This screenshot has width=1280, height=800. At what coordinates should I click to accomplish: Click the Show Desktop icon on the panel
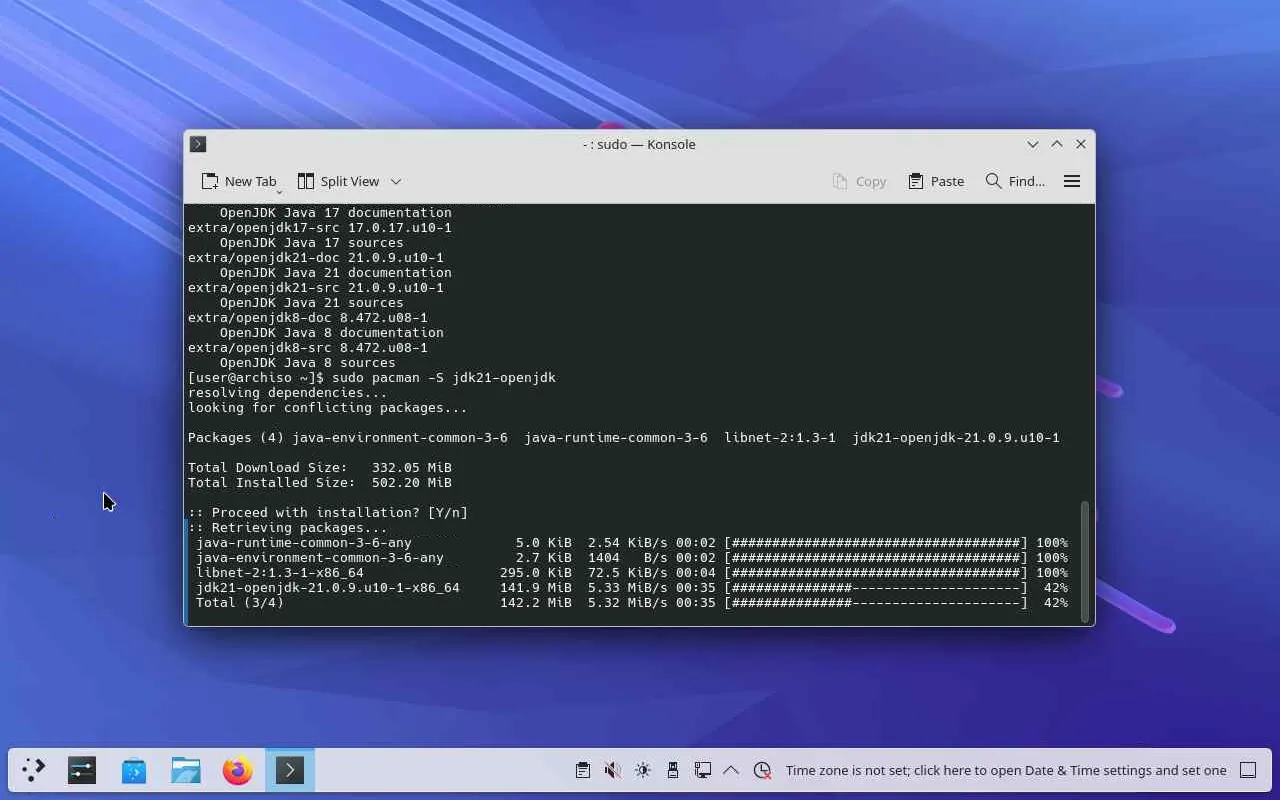coord(1248,770)
